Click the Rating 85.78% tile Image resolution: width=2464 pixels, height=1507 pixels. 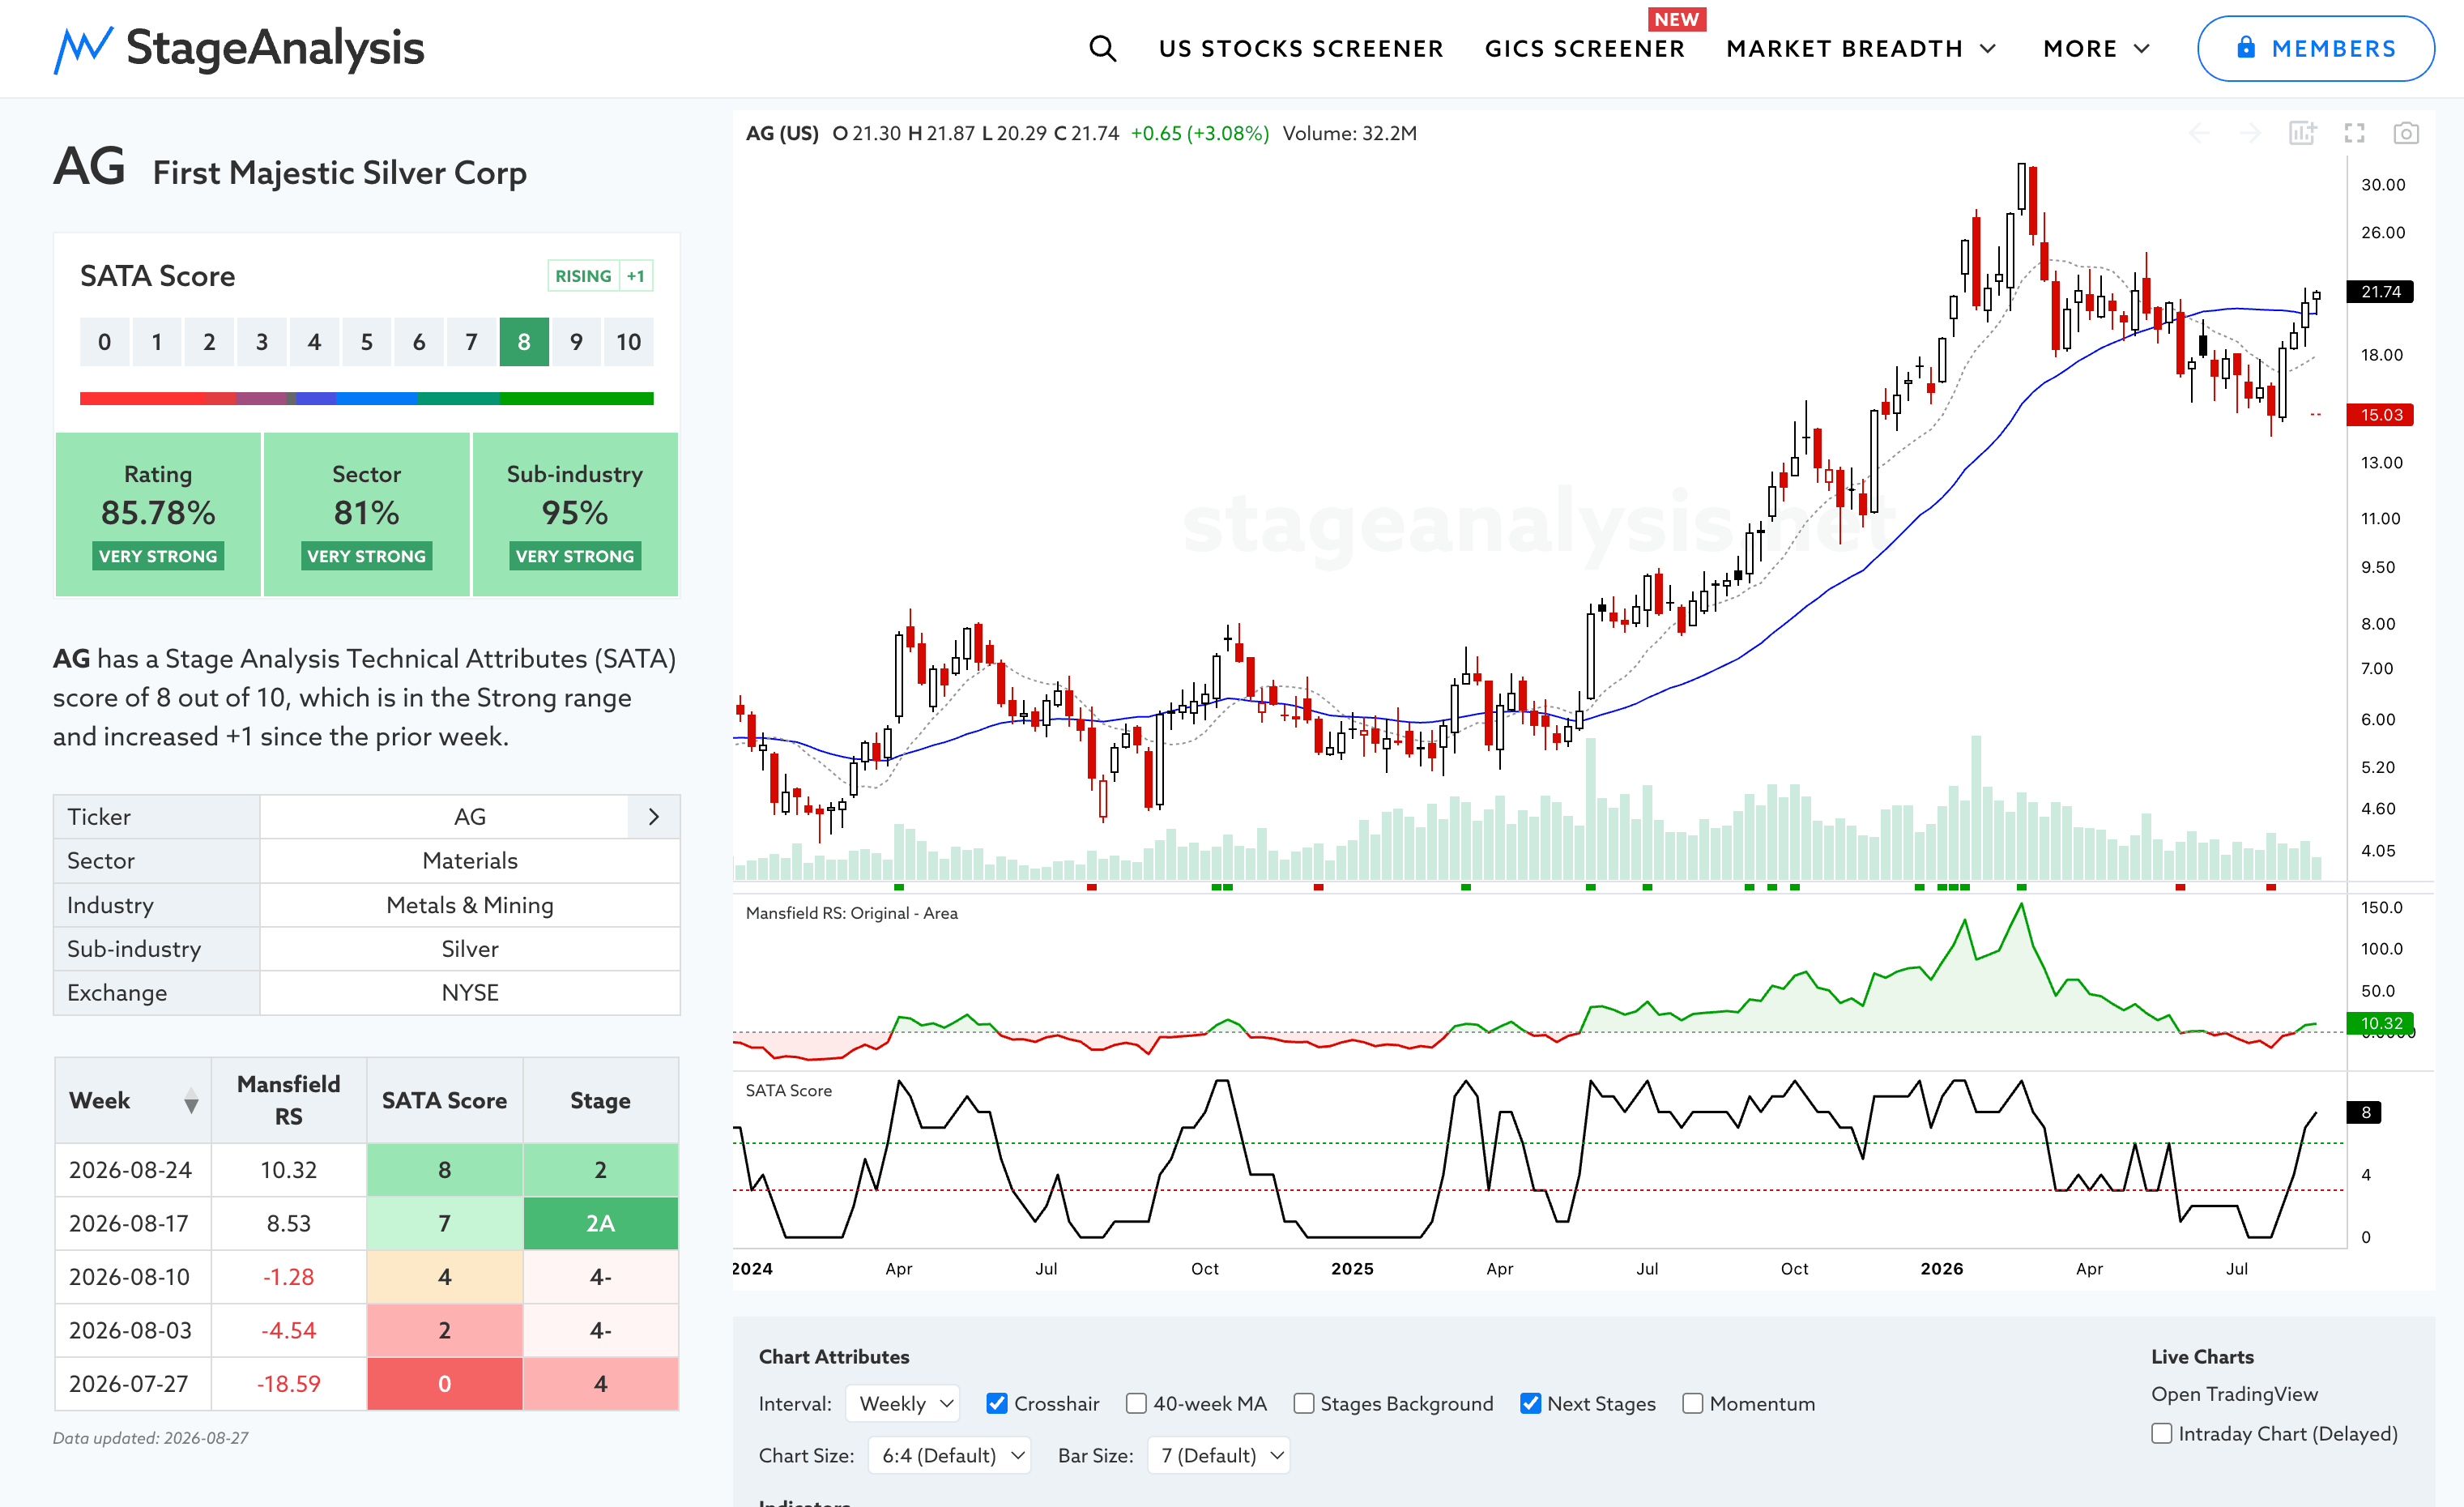[x=158, y=514]
